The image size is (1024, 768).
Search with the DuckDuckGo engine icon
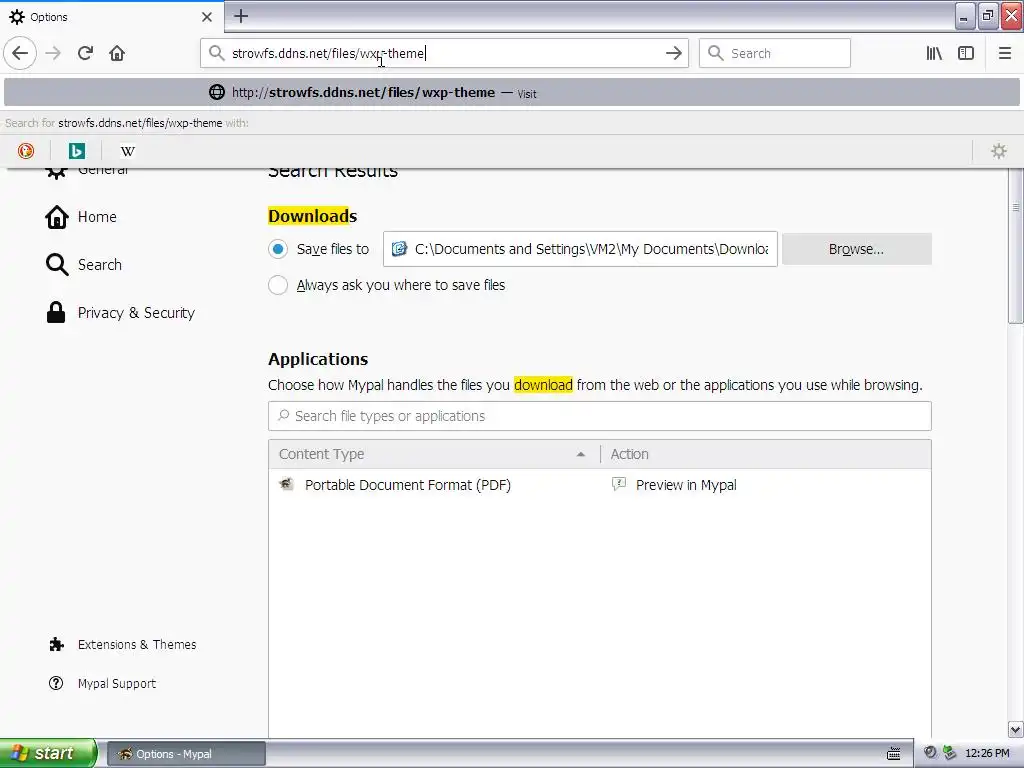[25, 151]
